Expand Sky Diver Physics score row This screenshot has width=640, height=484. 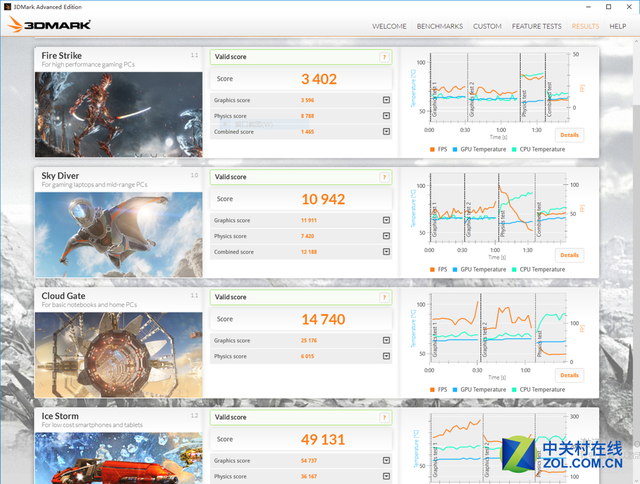386,236
